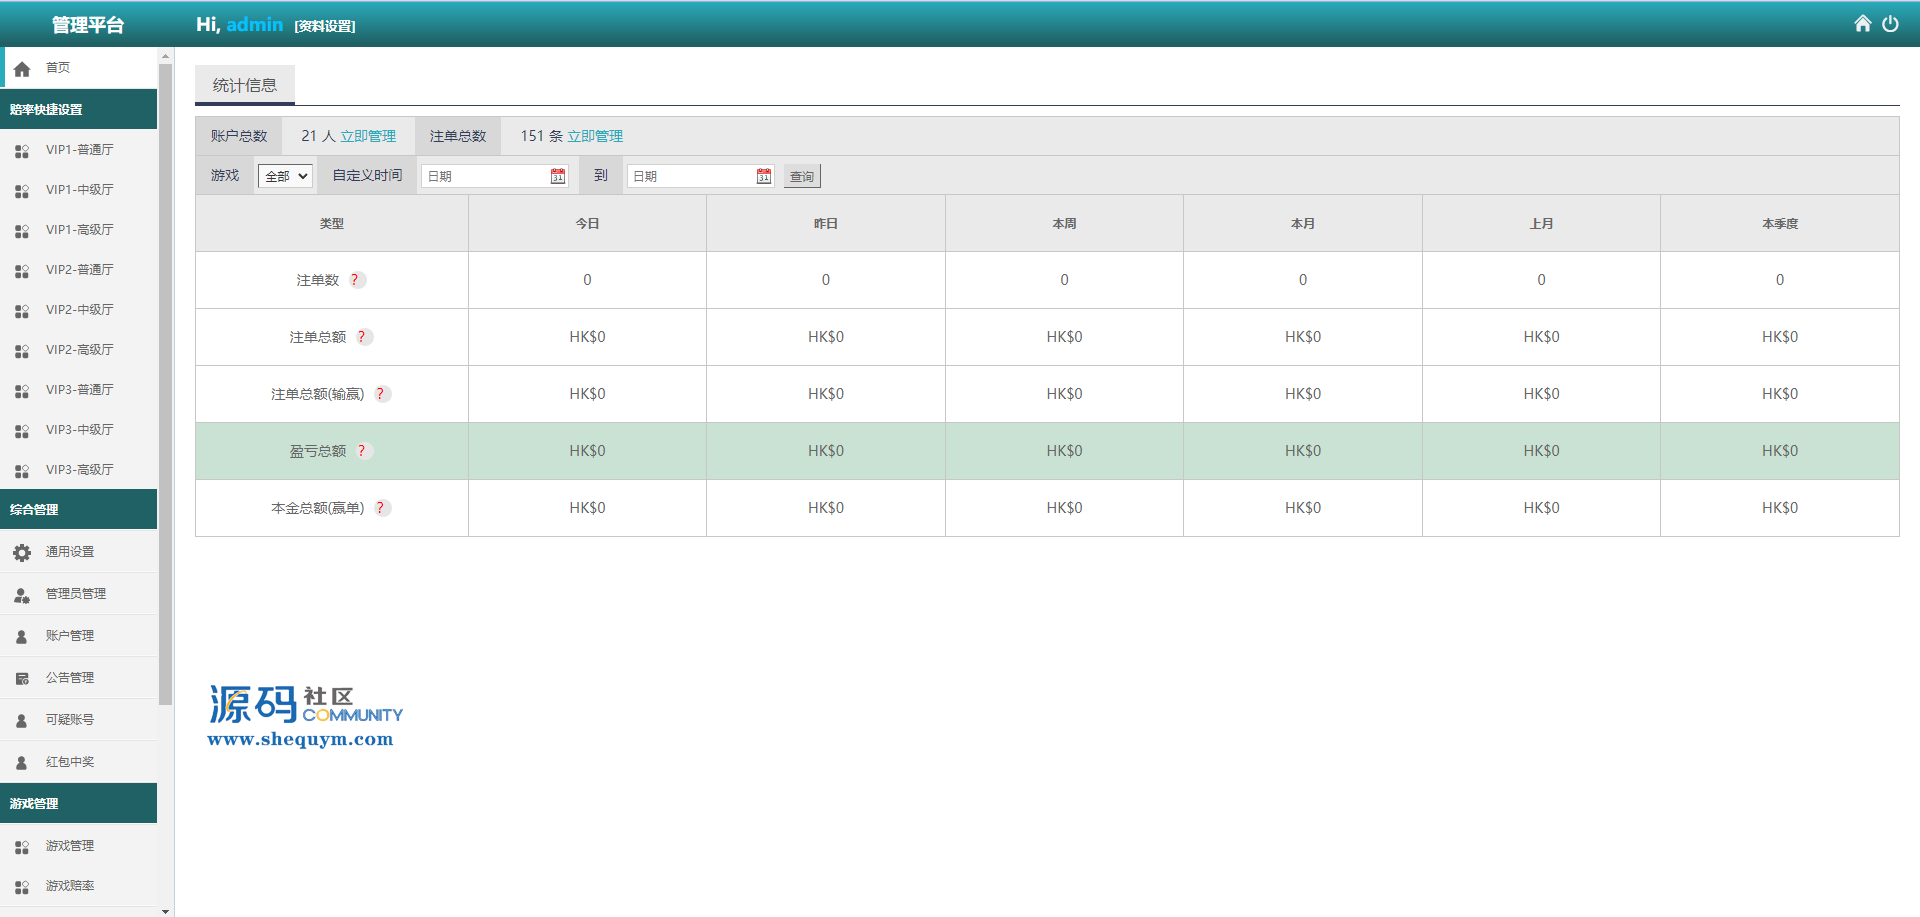The image size is (1920, 917).
Task: Click the power logout icon in header
Action: (x=1890, y=24)
